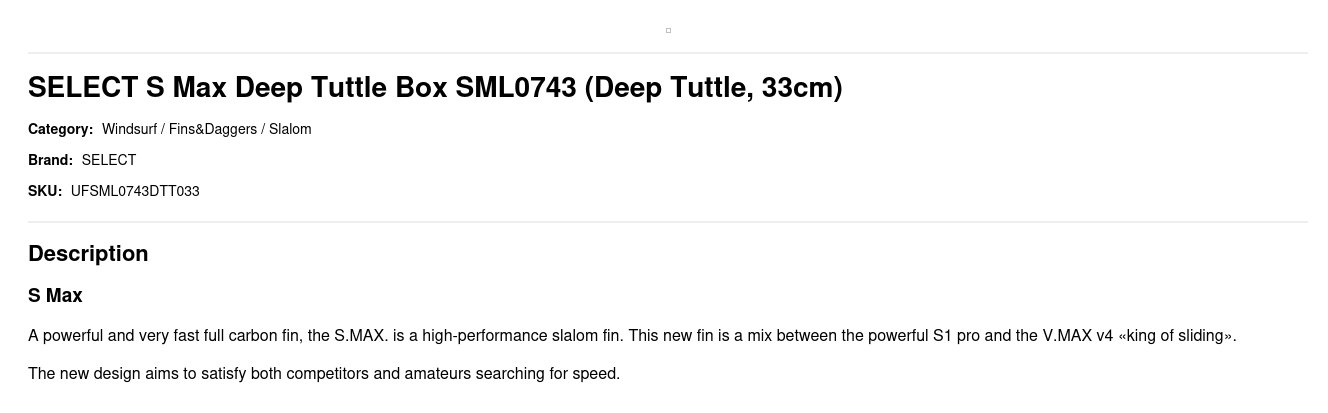1328x413 pixels.
Task: Click the SELECT S Max product title heading
Action: 435,88
